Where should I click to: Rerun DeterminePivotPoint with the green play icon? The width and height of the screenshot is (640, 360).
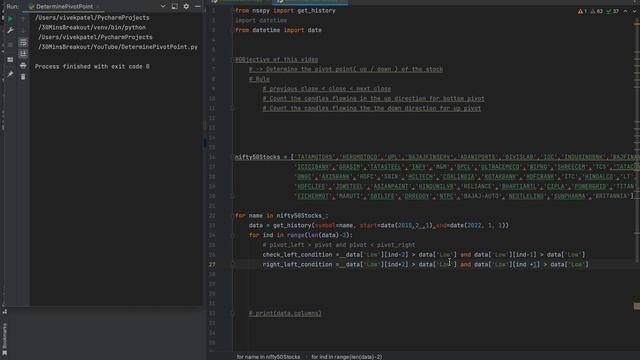[x=10, y=19]
